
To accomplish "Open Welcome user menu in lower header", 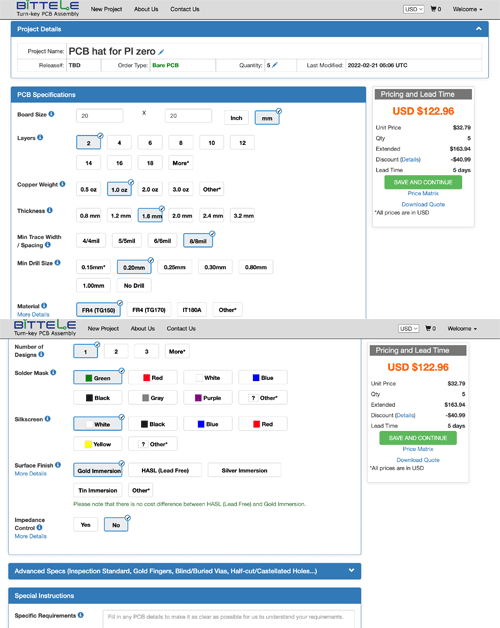I will click(x=462, y=328).
